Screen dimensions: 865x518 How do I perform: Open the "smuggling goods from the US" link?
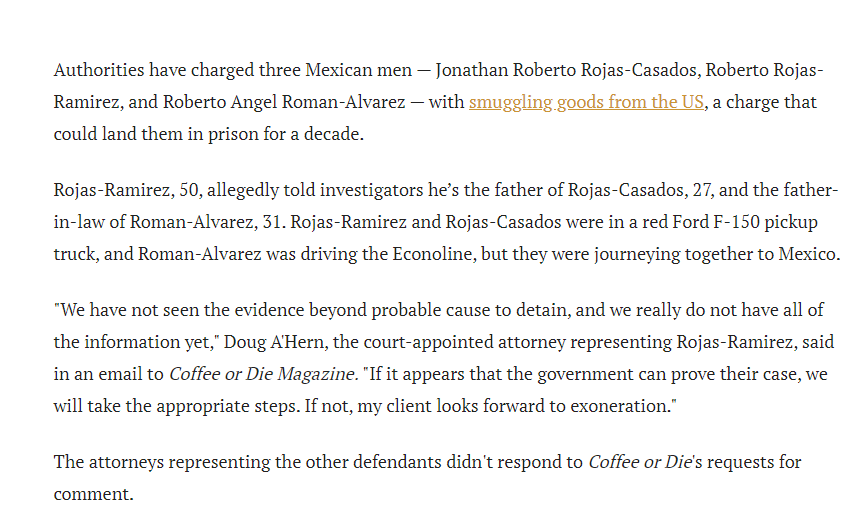click(586, 102)
